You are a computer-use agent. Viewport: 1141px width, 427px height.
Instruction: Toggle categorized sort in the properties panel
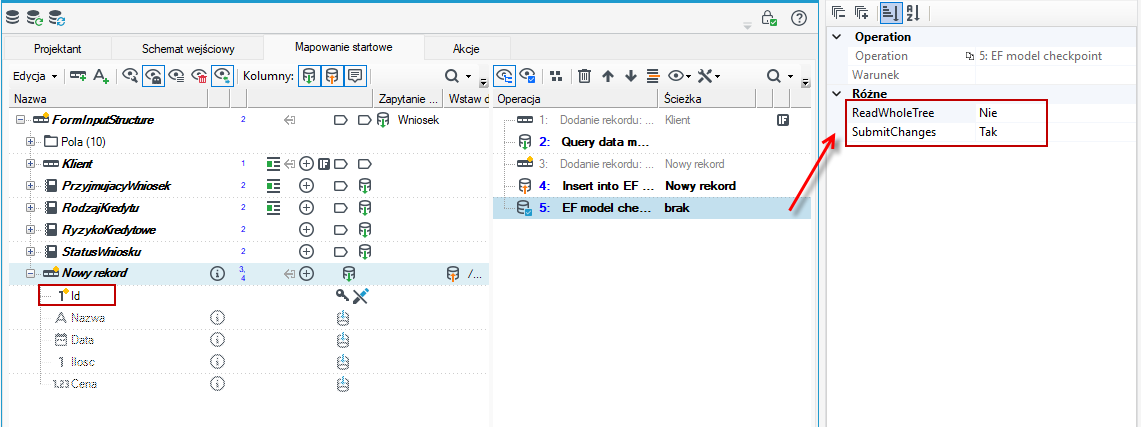[889, 12]
